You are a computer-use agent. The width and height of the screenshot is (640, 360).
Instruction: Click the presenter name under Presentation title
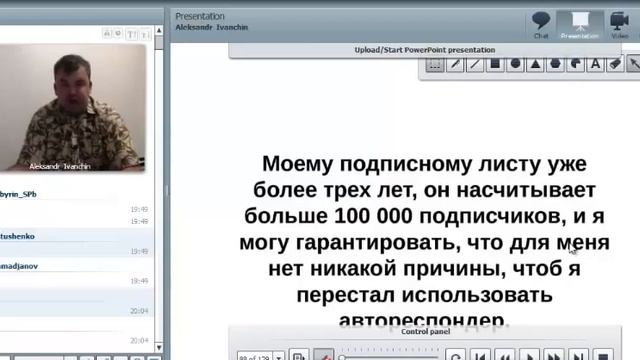211,27
